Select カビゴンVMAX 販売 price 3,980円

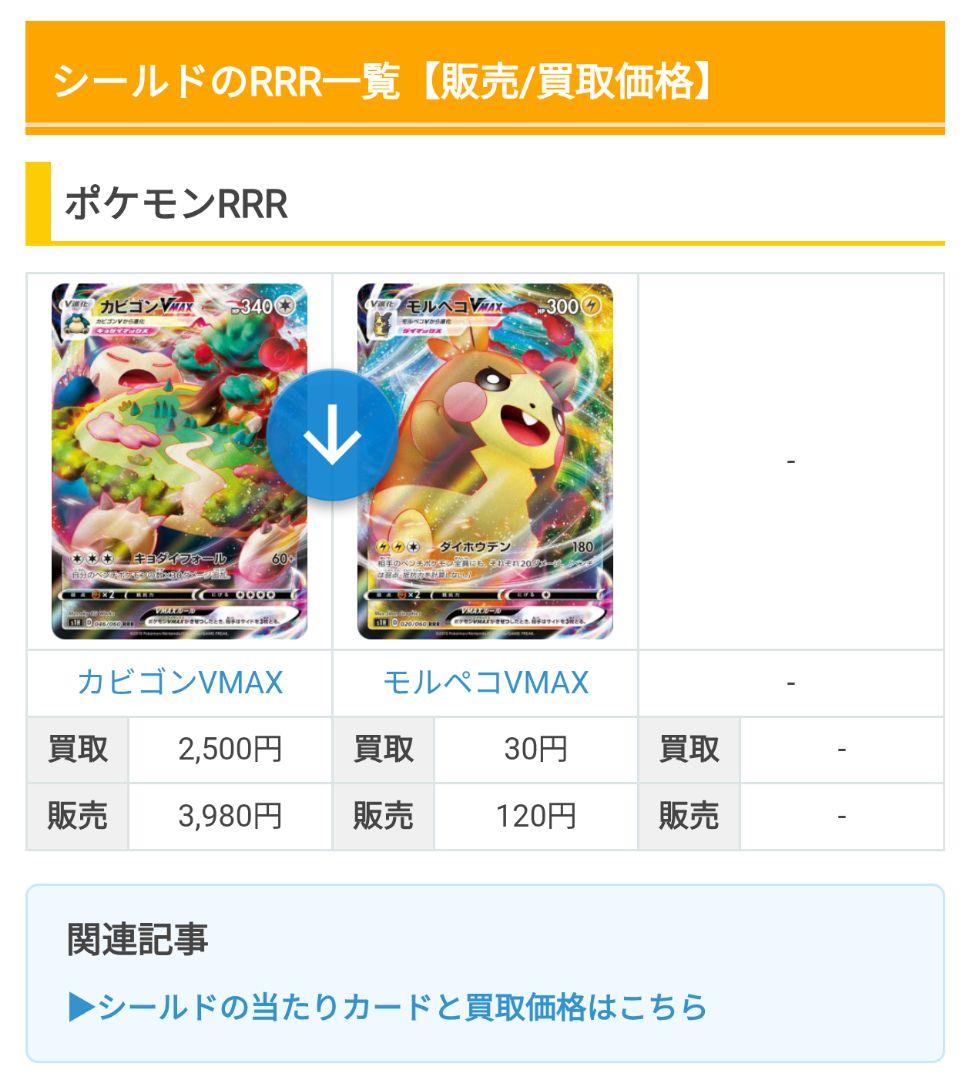click(230, 816)
